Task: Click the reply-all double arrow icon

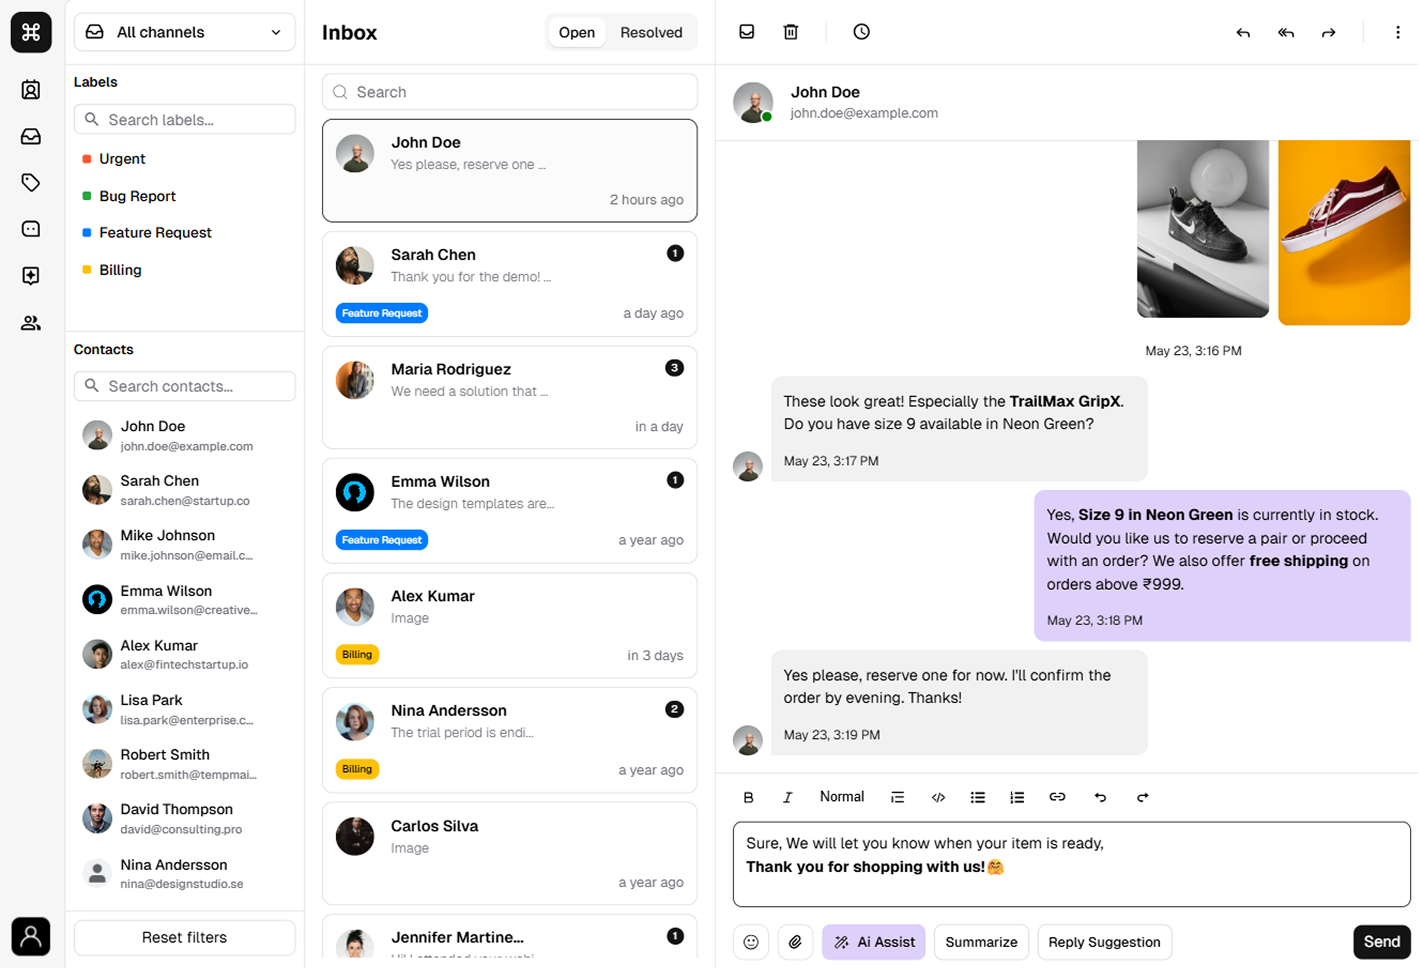Action: [x=1286, y=33]
